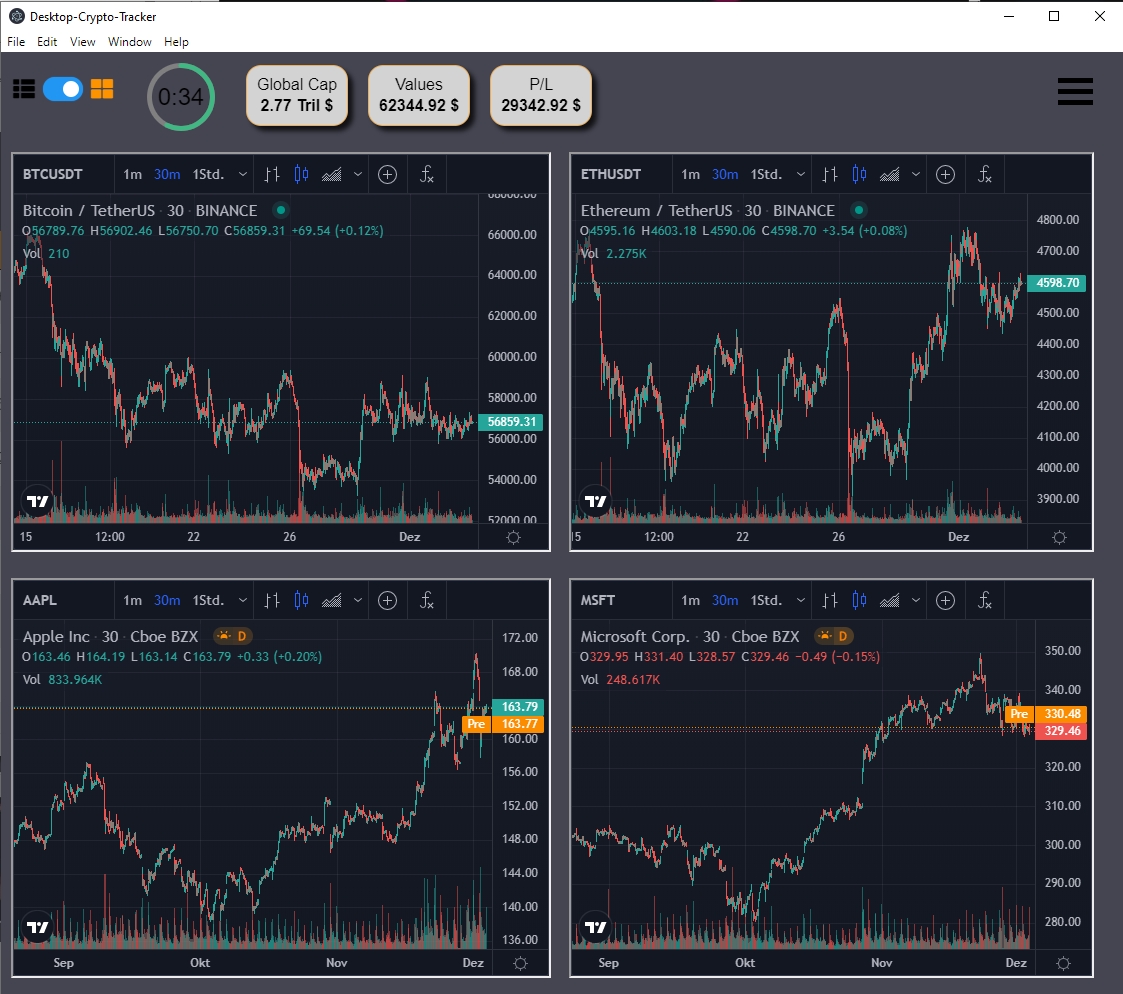
Task: Click compare/add symbol on ETHUSDT chart
Action: coord(945,174)
